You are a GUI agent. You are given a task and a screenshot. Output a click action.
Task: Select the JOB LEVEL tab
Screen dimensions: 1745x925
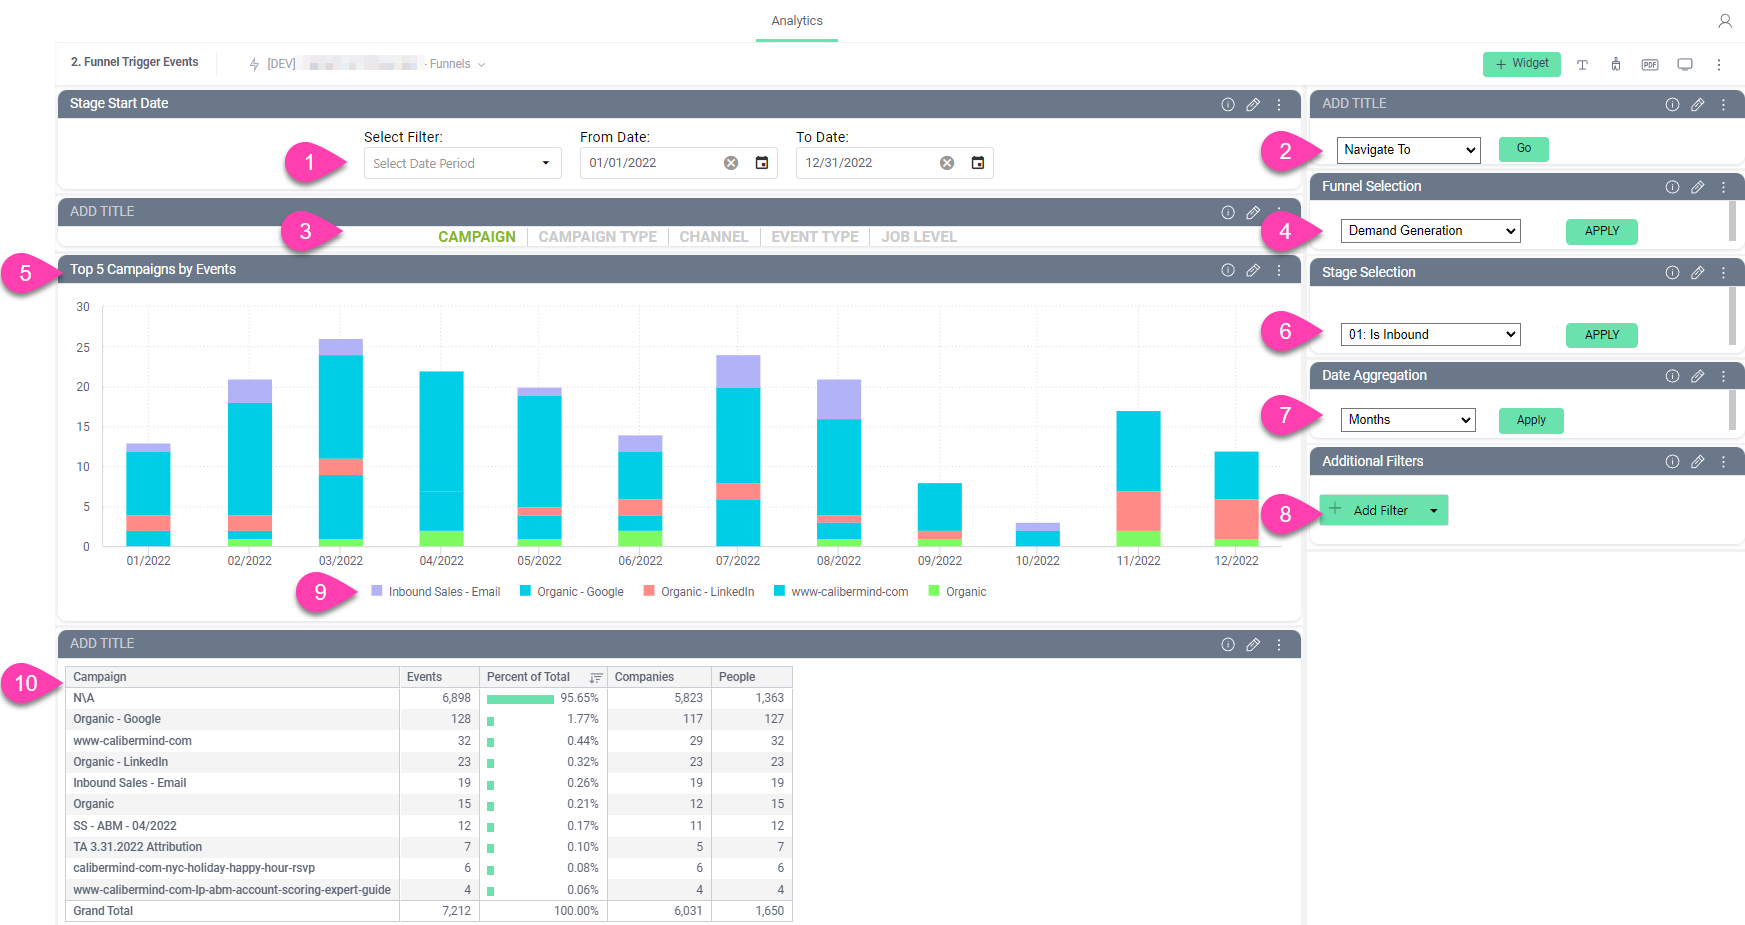[x=919, y=237]
